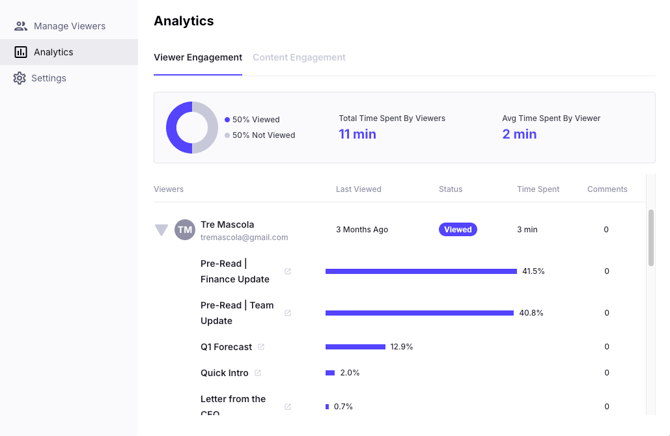Screen dimensions: 670x436
Task: Open external link icon next to Quick Intro
Action: (258, 373)
